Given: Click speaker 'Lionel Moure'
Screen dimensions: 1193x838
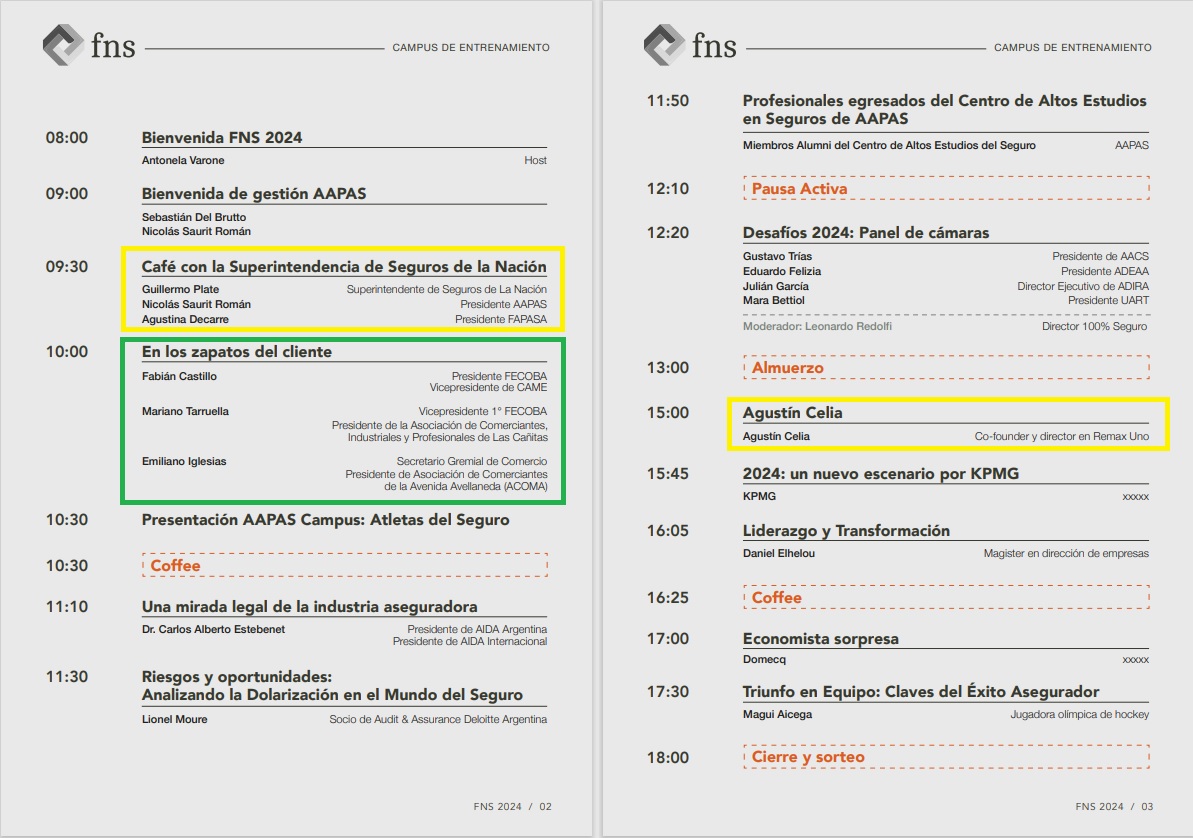Looking at the screenshot, I should click(174, 719).
